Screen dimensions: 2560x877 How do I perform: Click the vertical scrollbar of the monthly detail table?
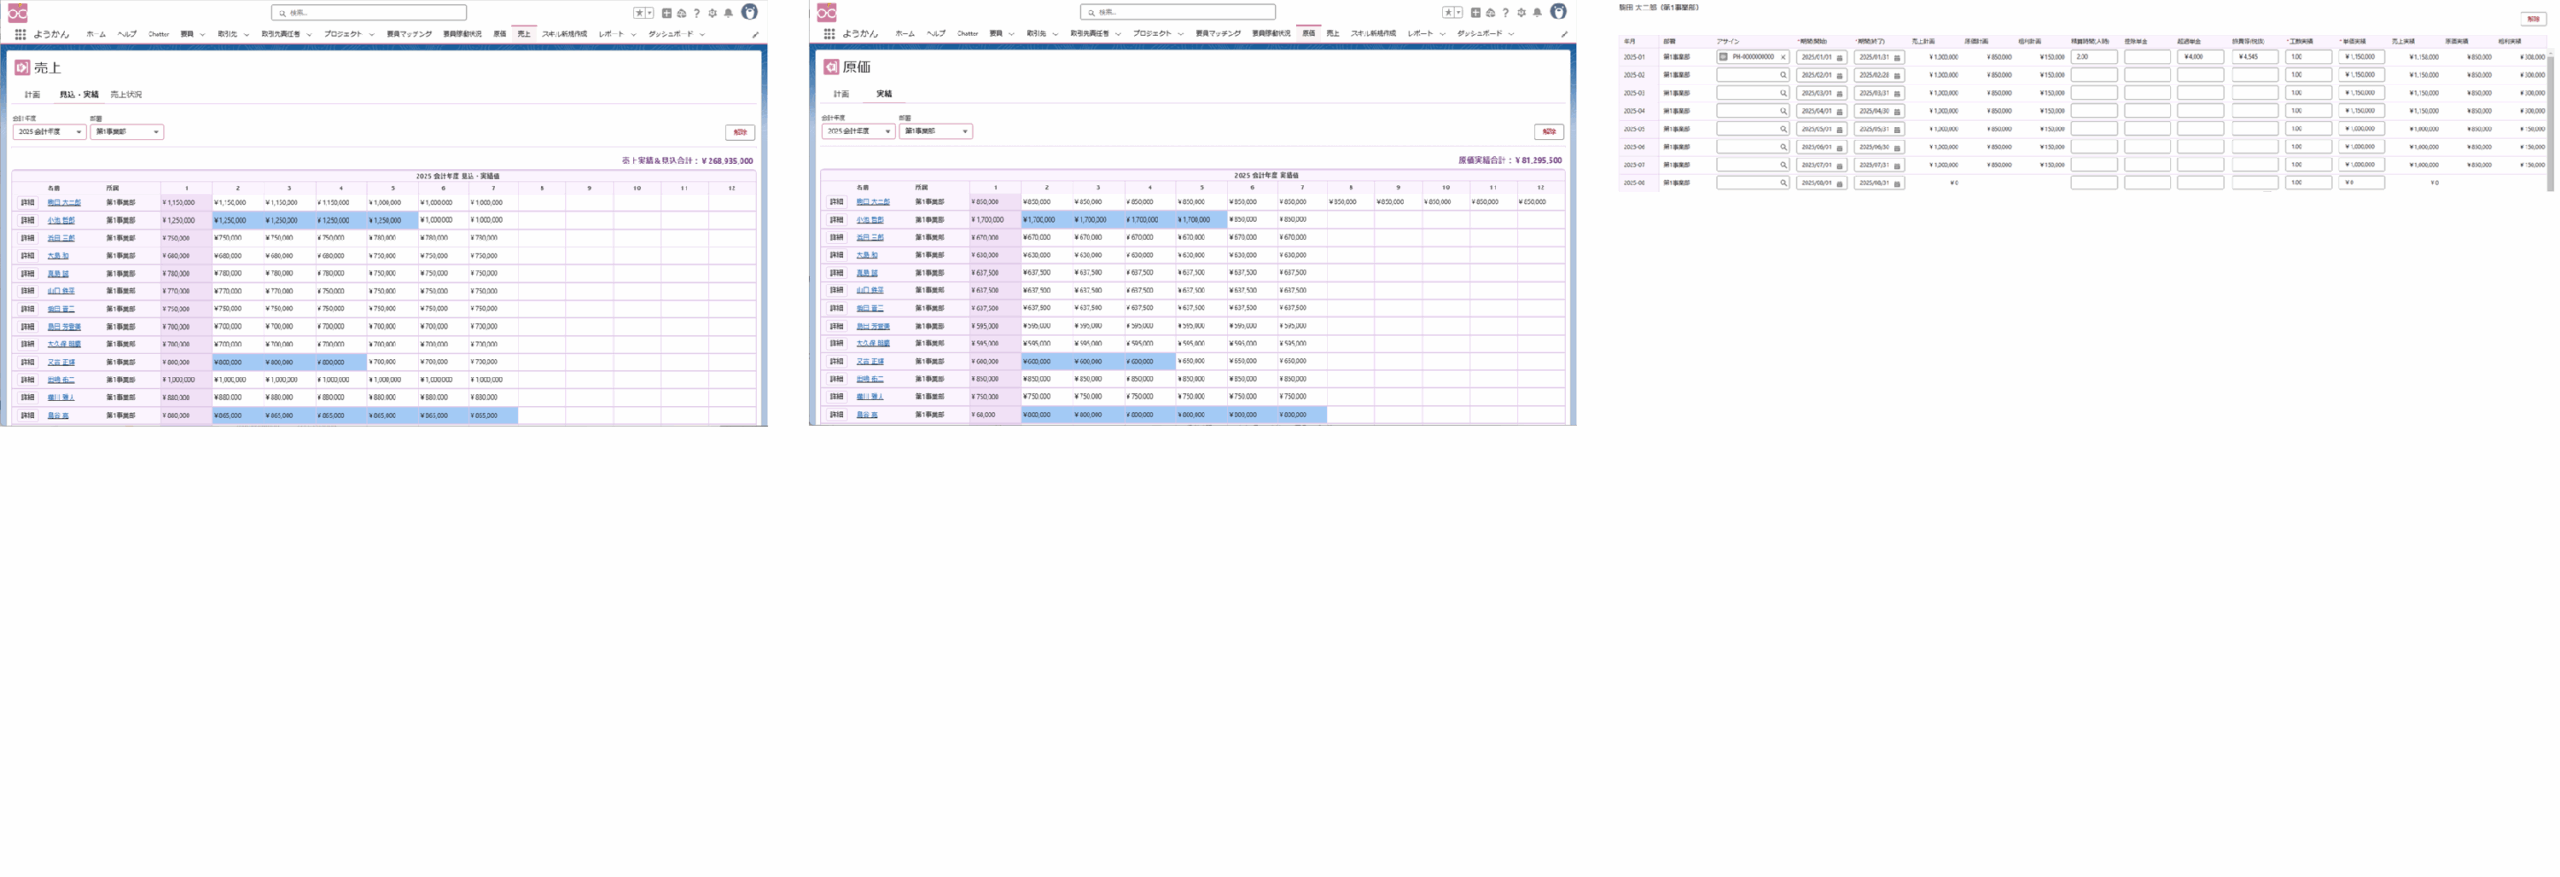2549,120
